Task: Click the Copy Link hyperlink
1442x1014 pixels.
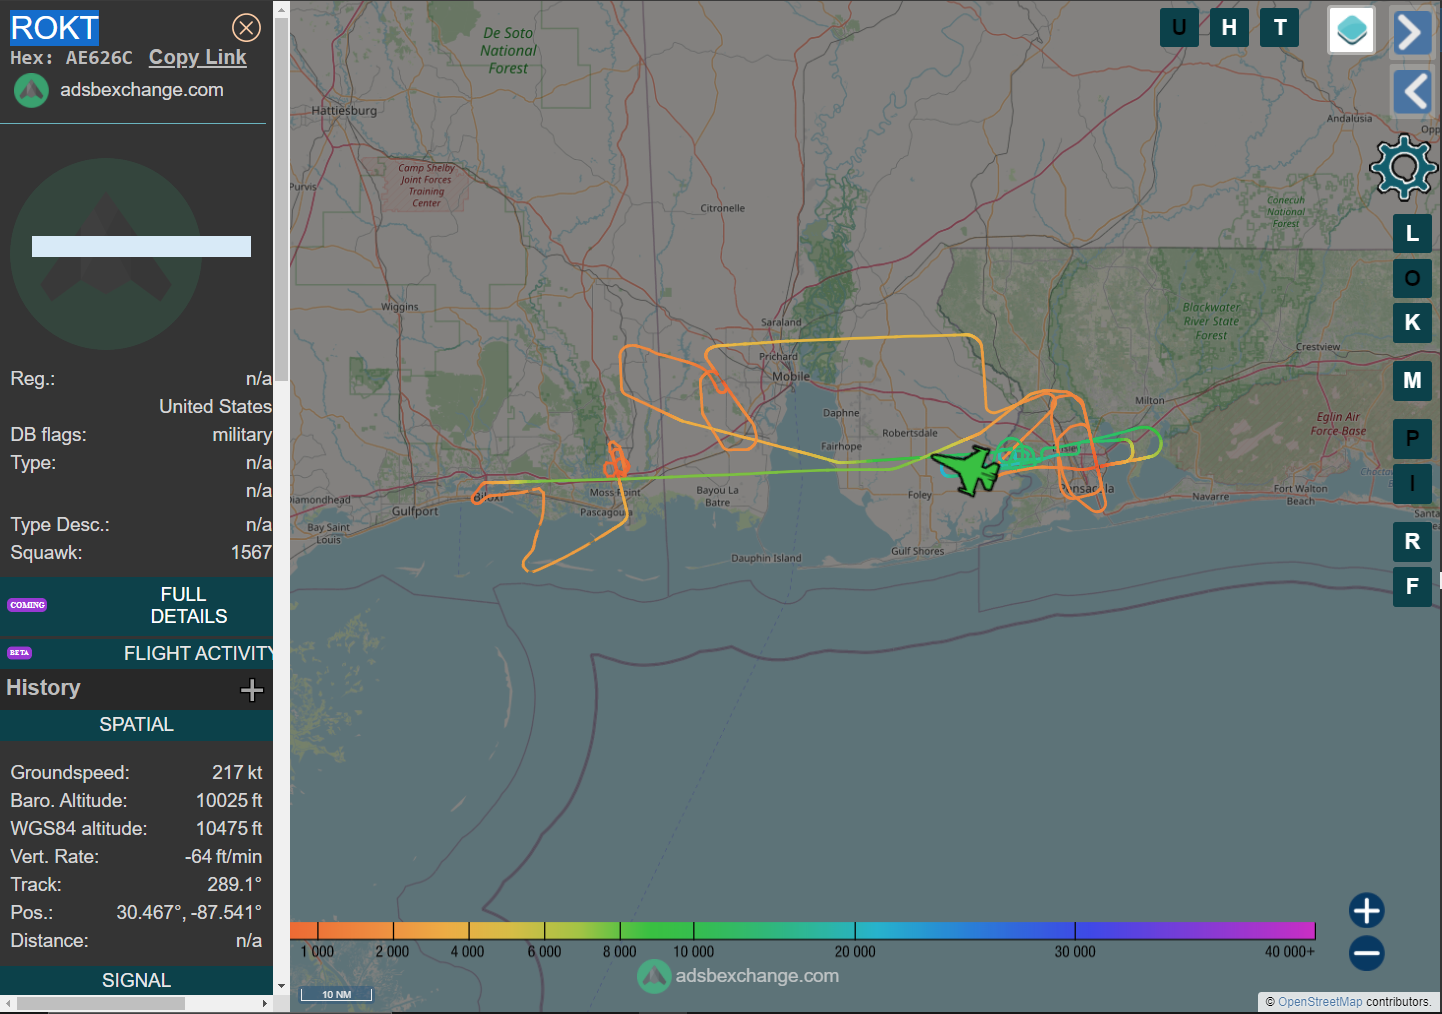Action: [197, 57]
